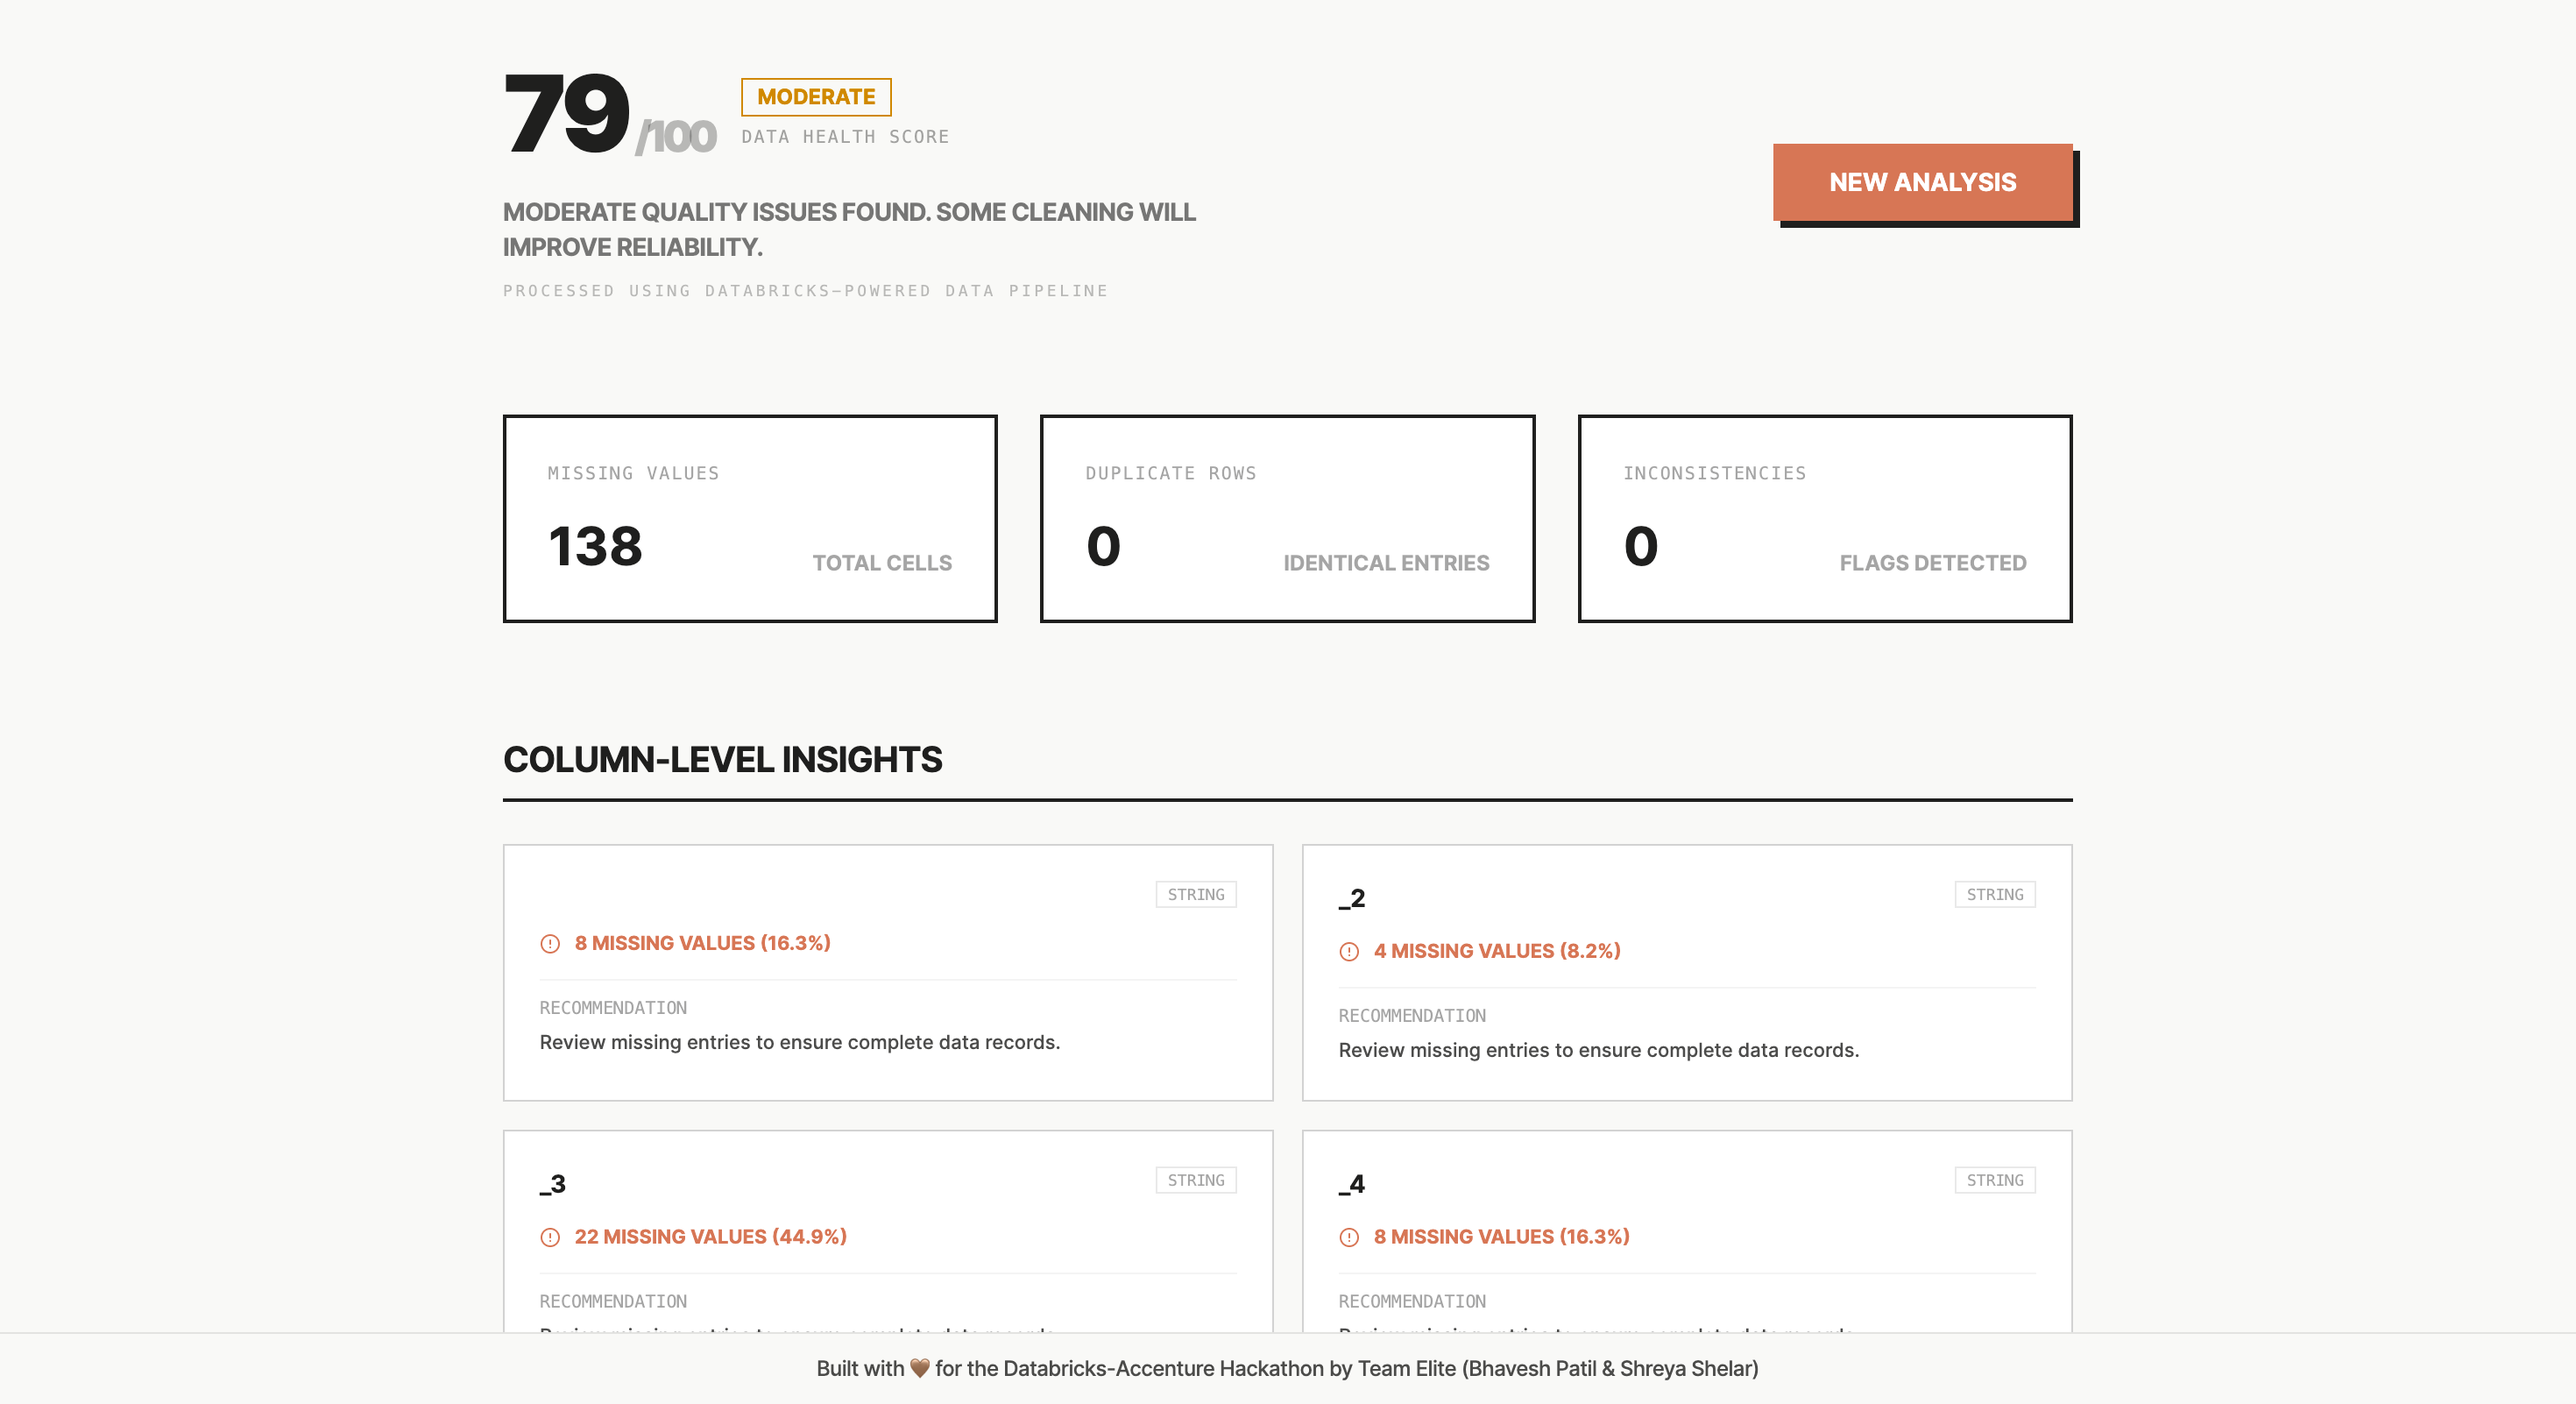2576x1404 pixels.
Task: Click the STRING tag on the unnamed column card
Action: point(1195,894)
